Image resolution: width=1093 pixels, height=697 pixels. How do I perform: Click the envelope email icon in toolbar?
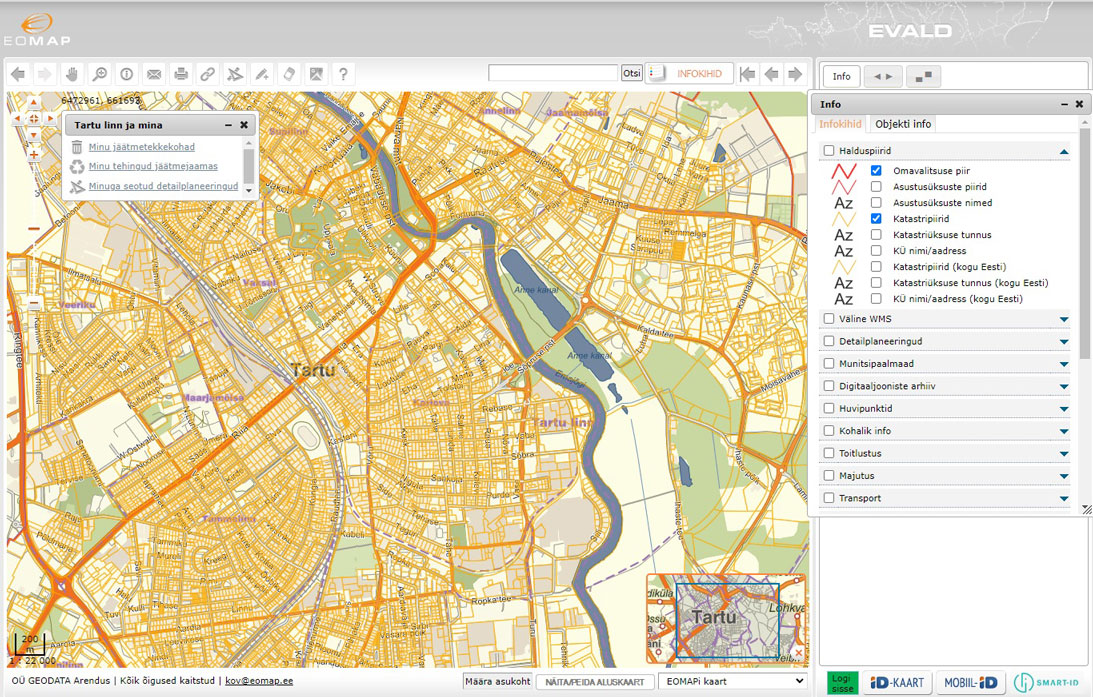(x=154, y=74)
